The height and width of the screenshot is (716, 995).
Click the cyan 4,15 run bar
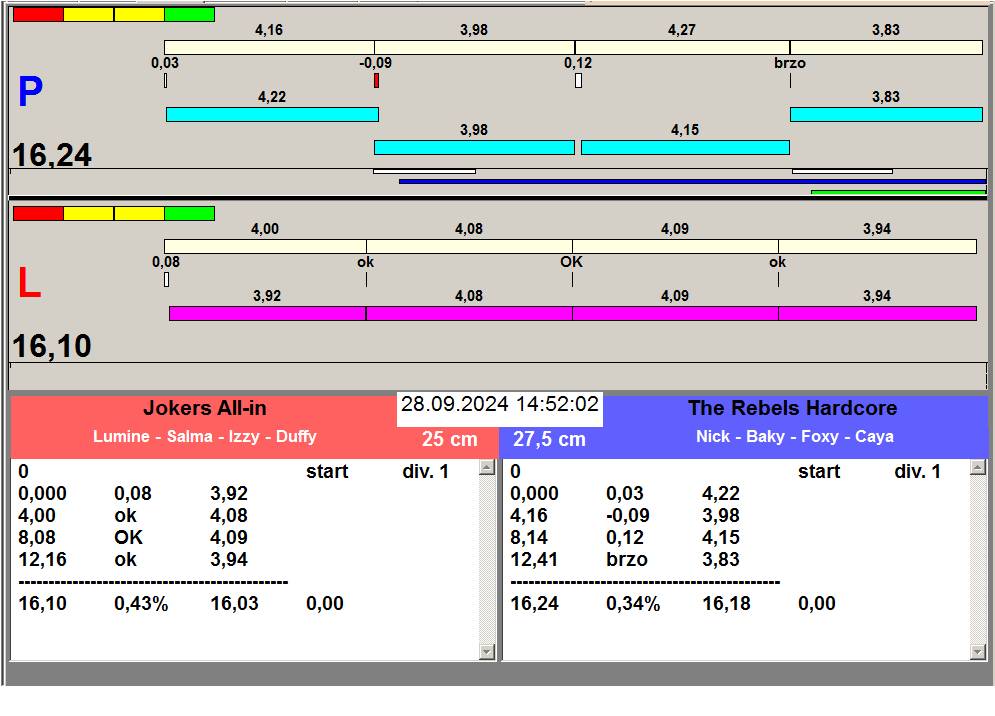point(684,148)
